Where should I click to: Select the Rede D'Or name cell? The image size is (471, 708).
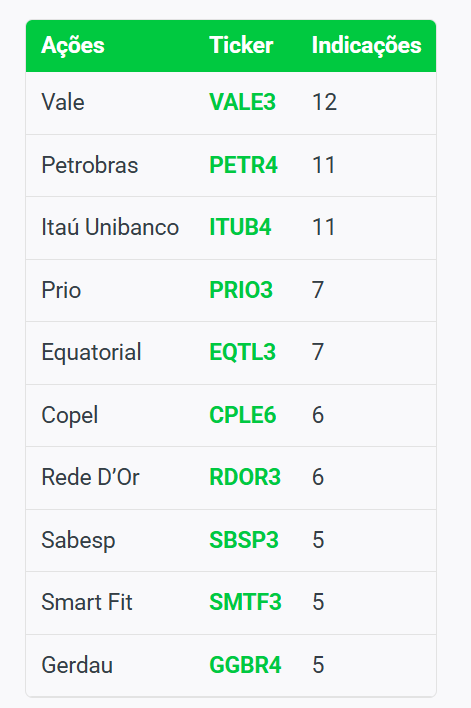pos(90,477)
